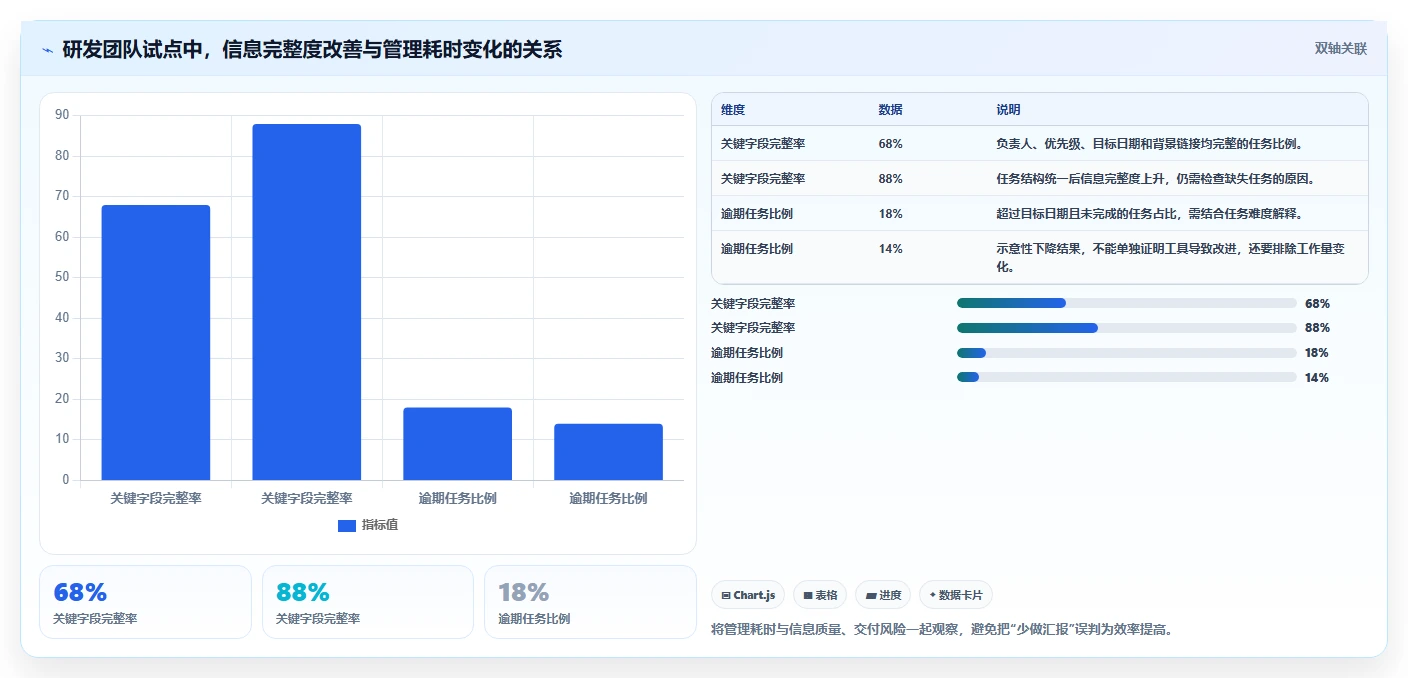Click the 88% stat card value

[303, 593]
